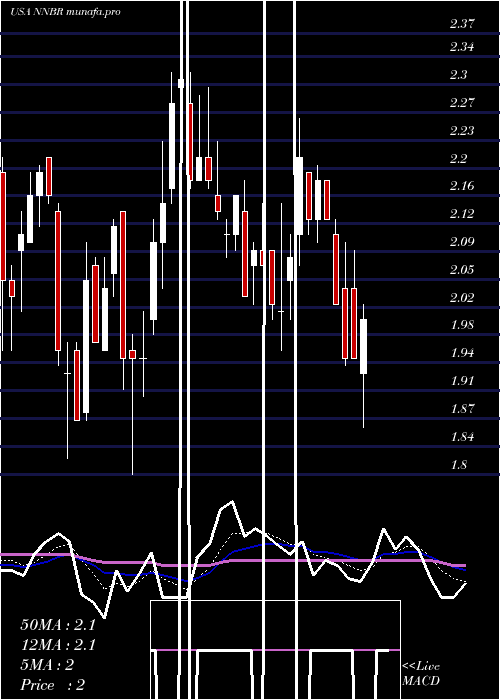This screenshot has height=700, width=500.
Task: Click the 2.34 price axis label
Action: [461, 46]
